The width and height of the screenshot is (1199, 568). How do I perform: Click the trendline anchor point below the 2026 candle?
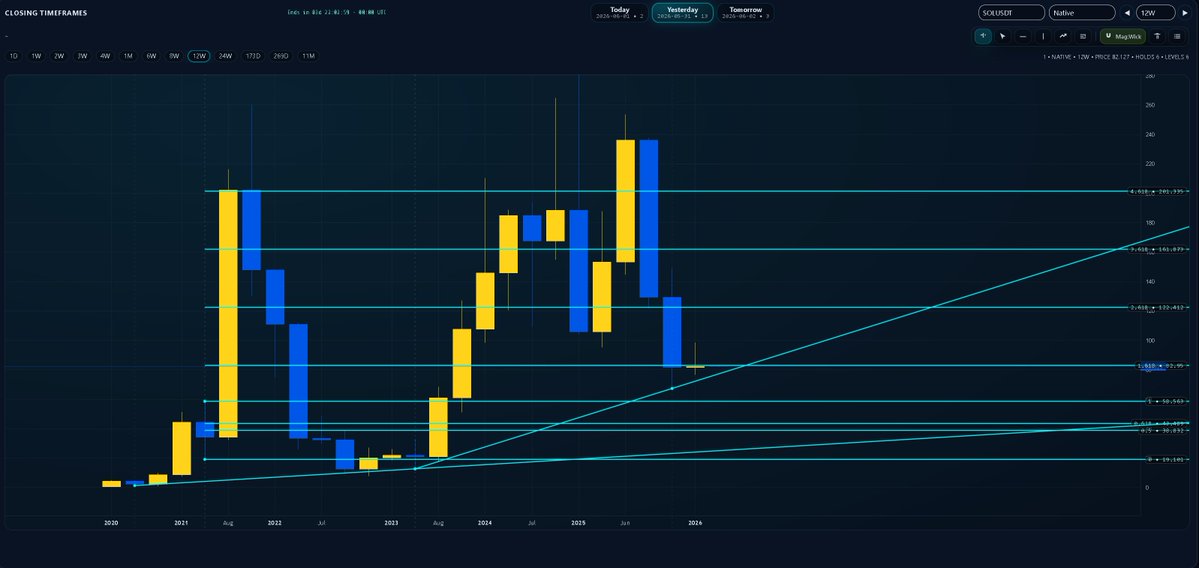coord(672,389)
